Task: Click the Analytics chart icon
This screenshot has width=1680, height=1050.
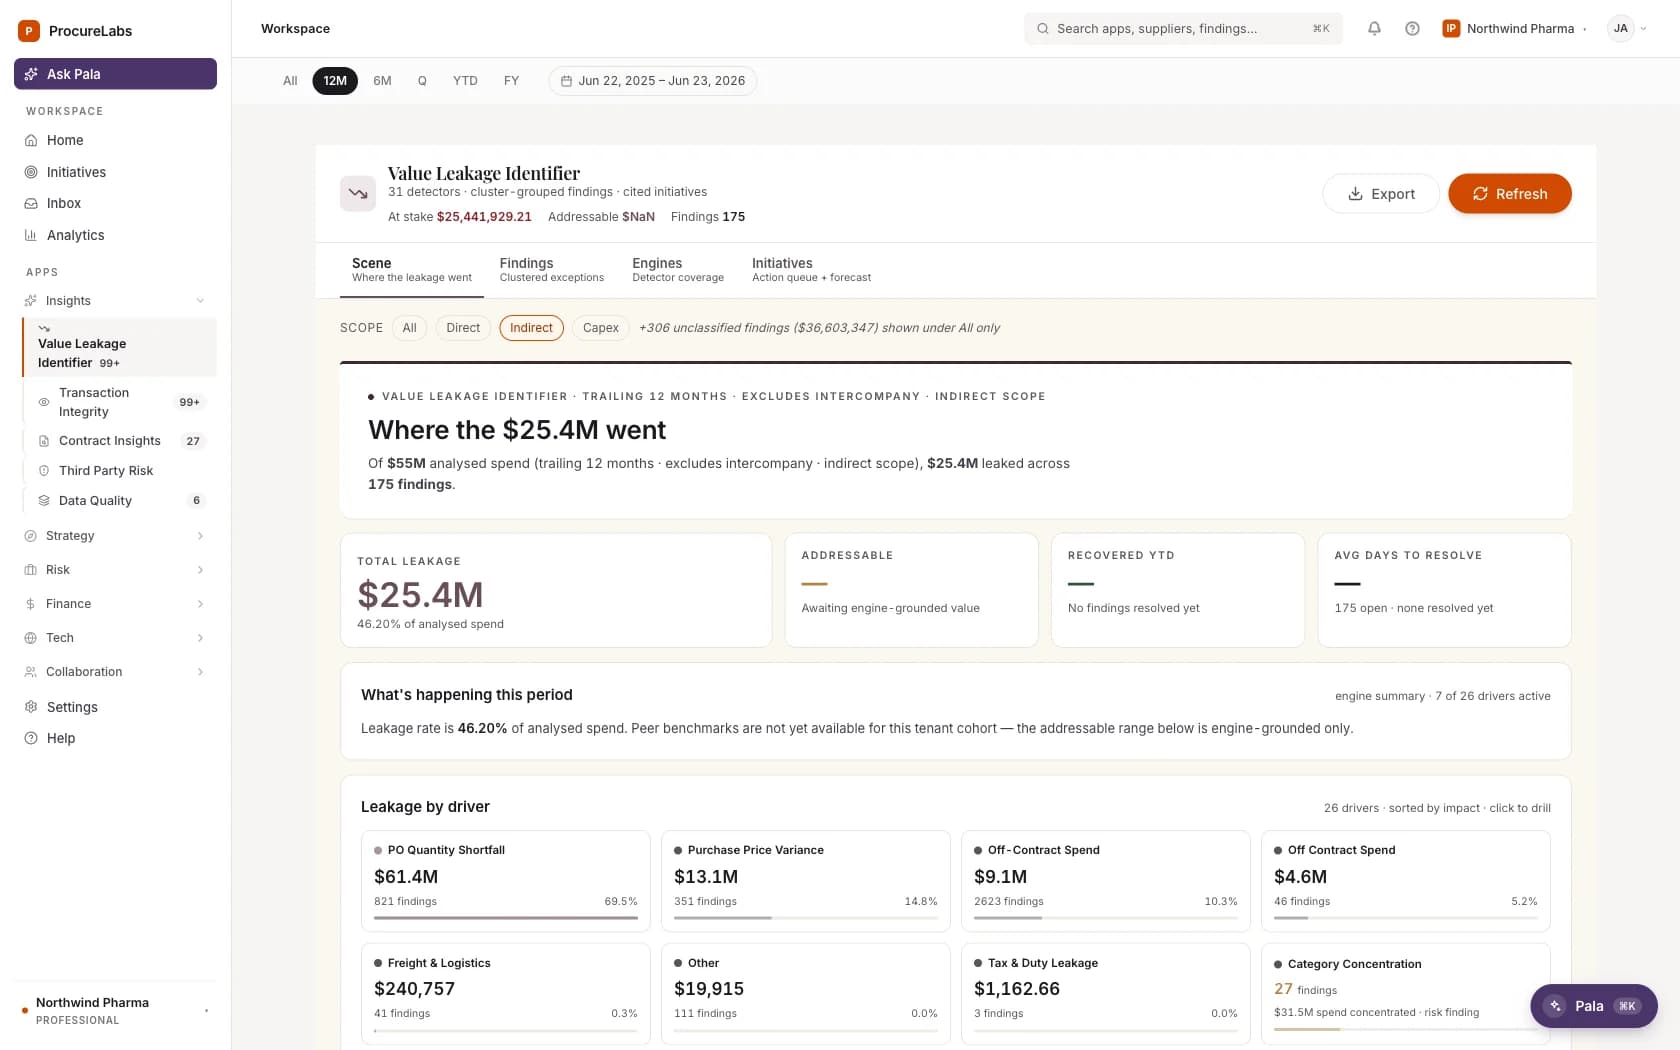Action: [31, 235]
